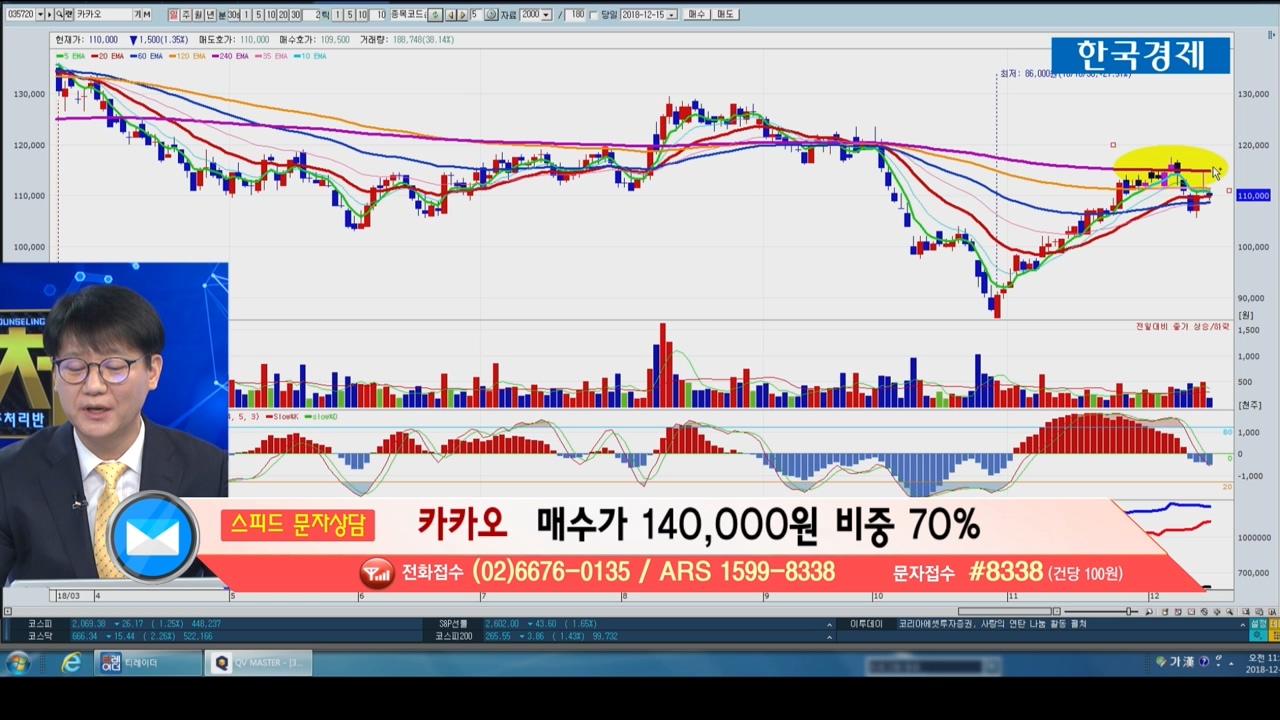Expand the 자료 count 2000 dropdown
The height and width of the screenshot is (720, 1280).
point(546,15)
